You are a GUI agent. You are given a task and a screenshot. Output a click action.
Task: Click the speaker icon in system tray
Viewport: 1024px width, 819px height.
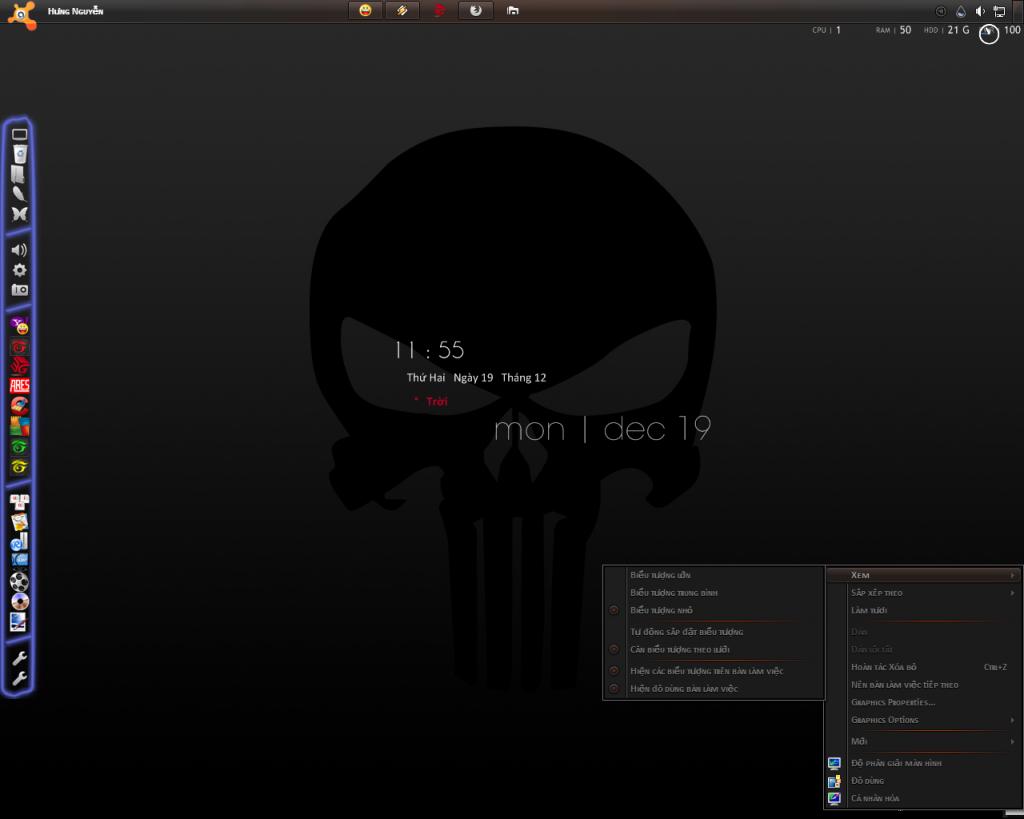pyautogui.click(x=980, y=11)
